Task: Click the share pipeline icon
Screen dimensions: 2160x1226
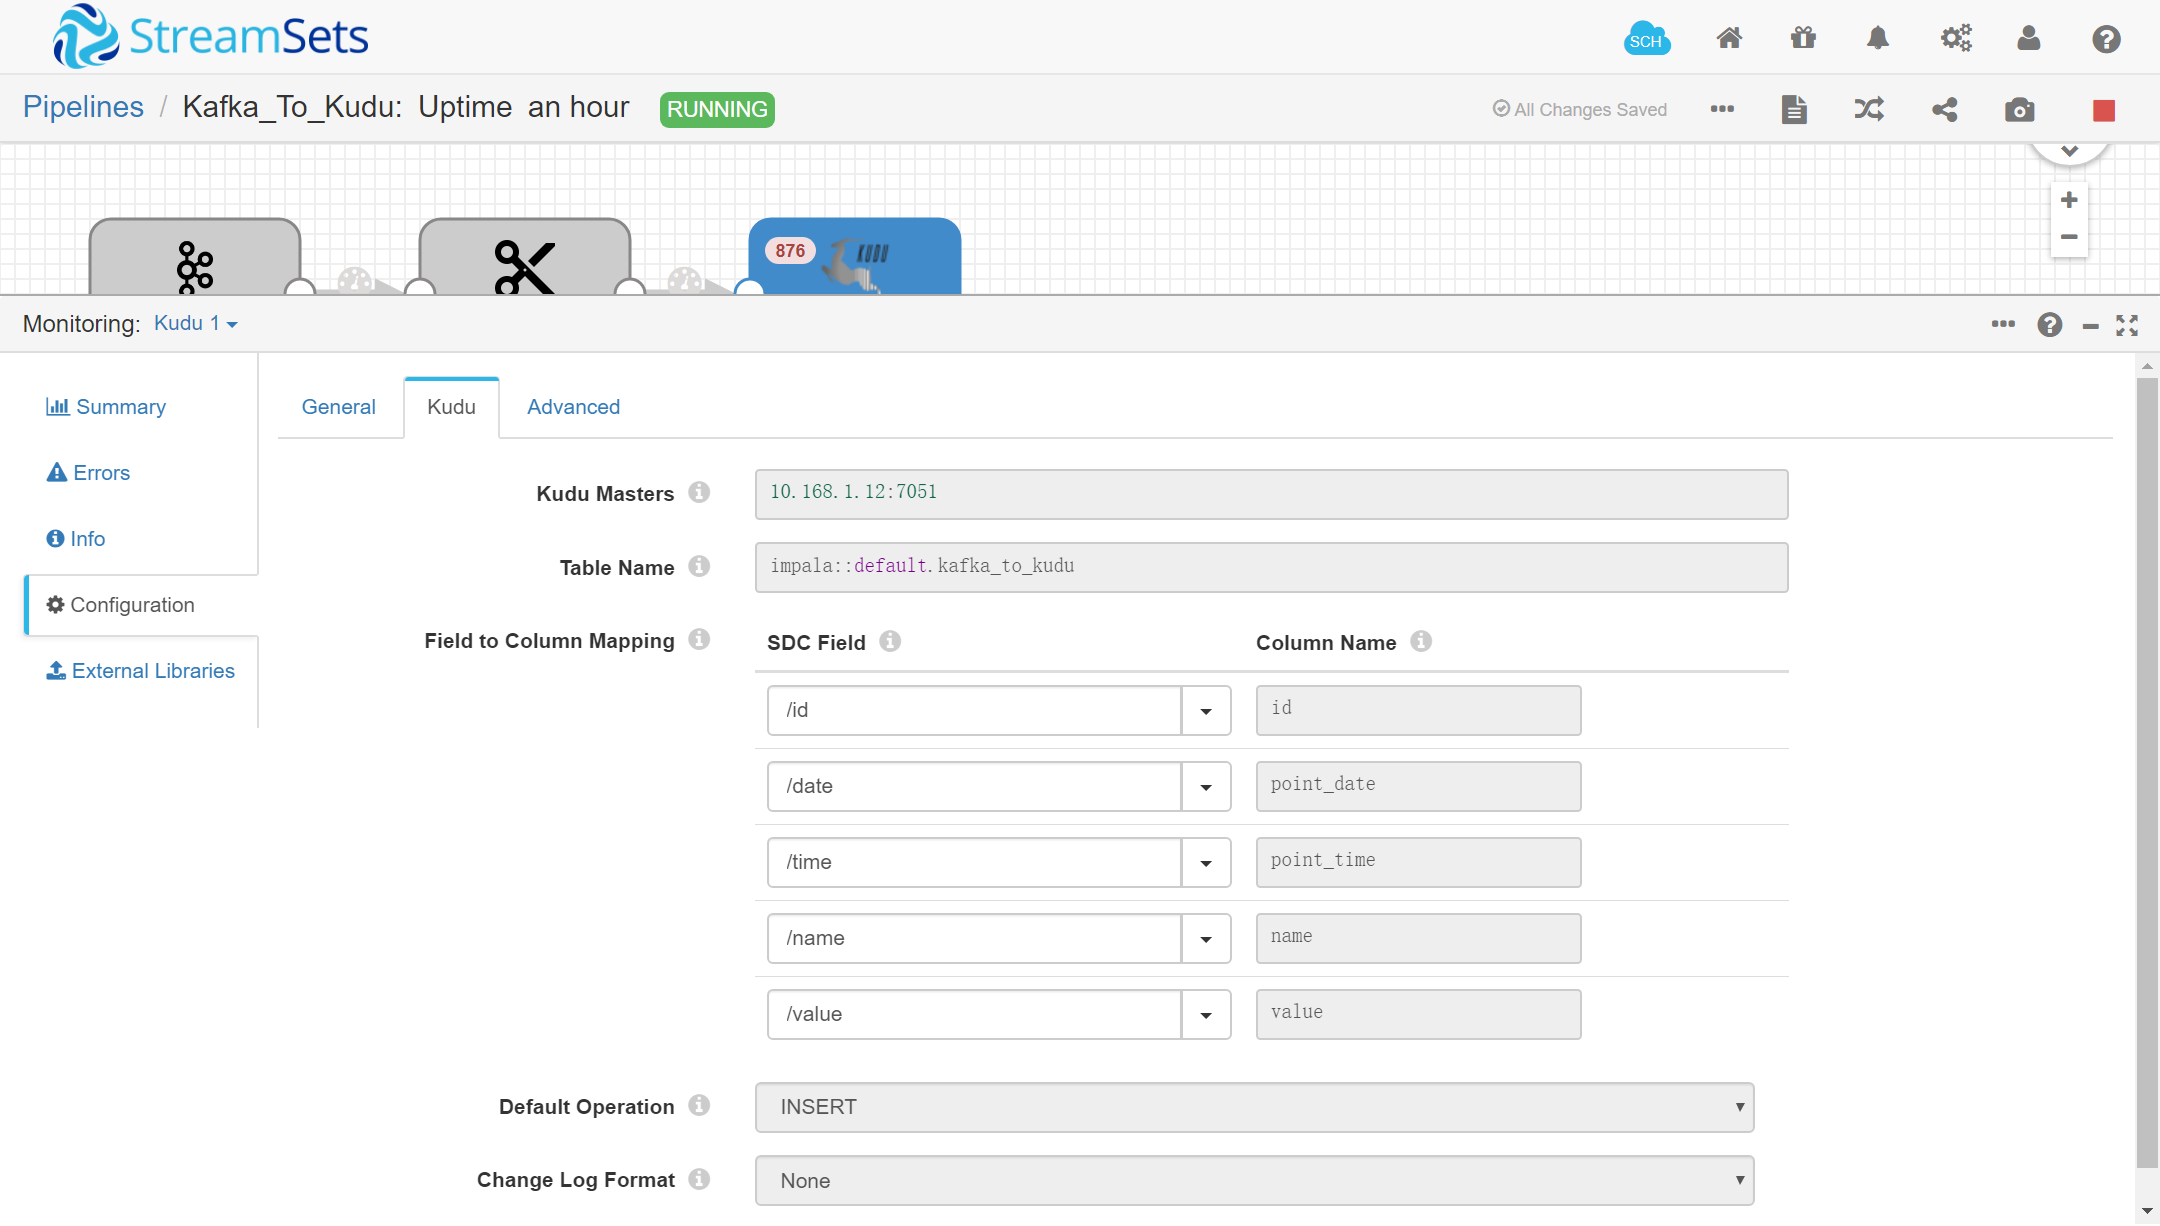Action: tap(1944, 110)
